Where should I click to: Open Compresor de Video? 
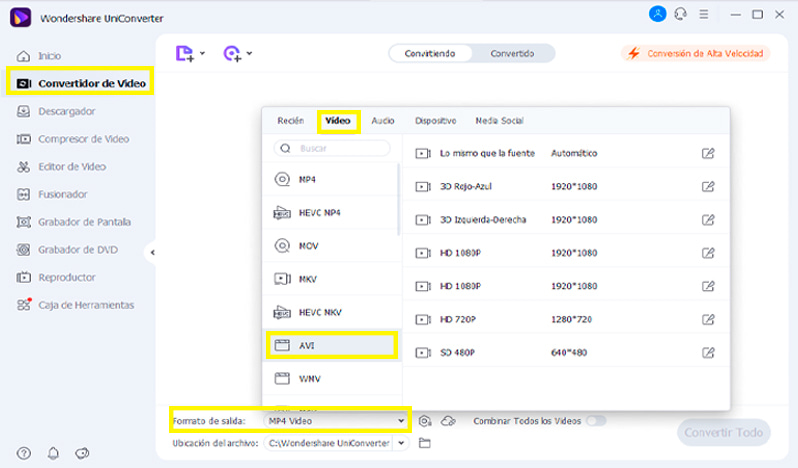(72, 139)
